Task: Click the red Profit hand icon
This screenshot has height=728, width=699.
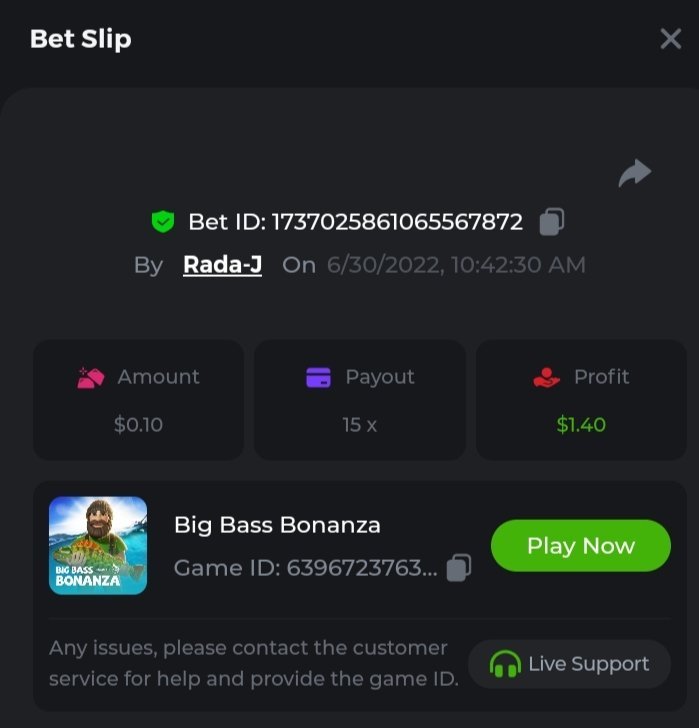Action: pyautogui.click(x=546, y=378)
